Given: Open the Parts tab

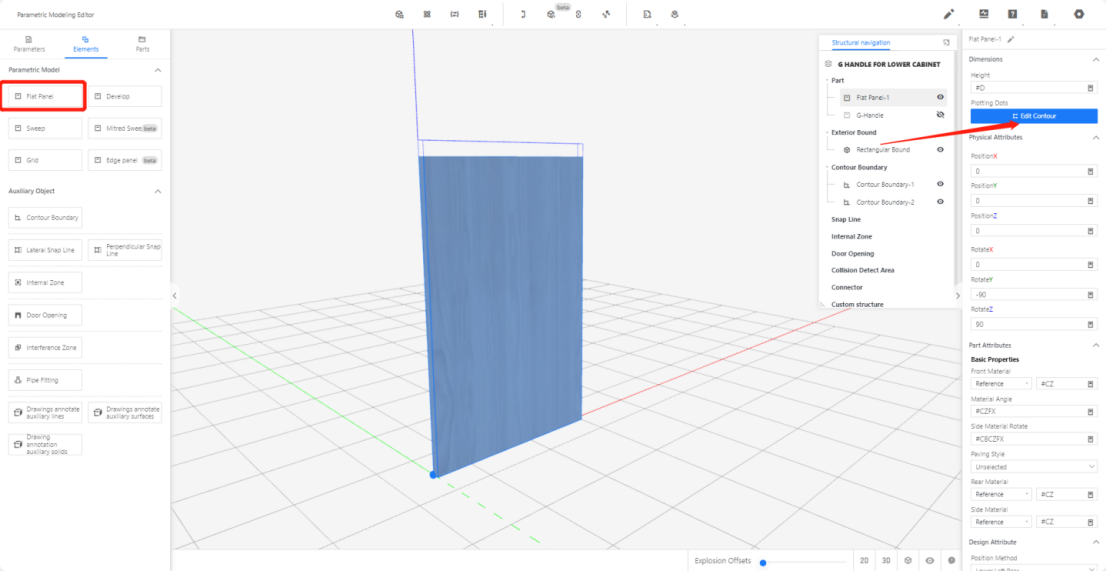Looking at the screenshot, I should (142, 43).
